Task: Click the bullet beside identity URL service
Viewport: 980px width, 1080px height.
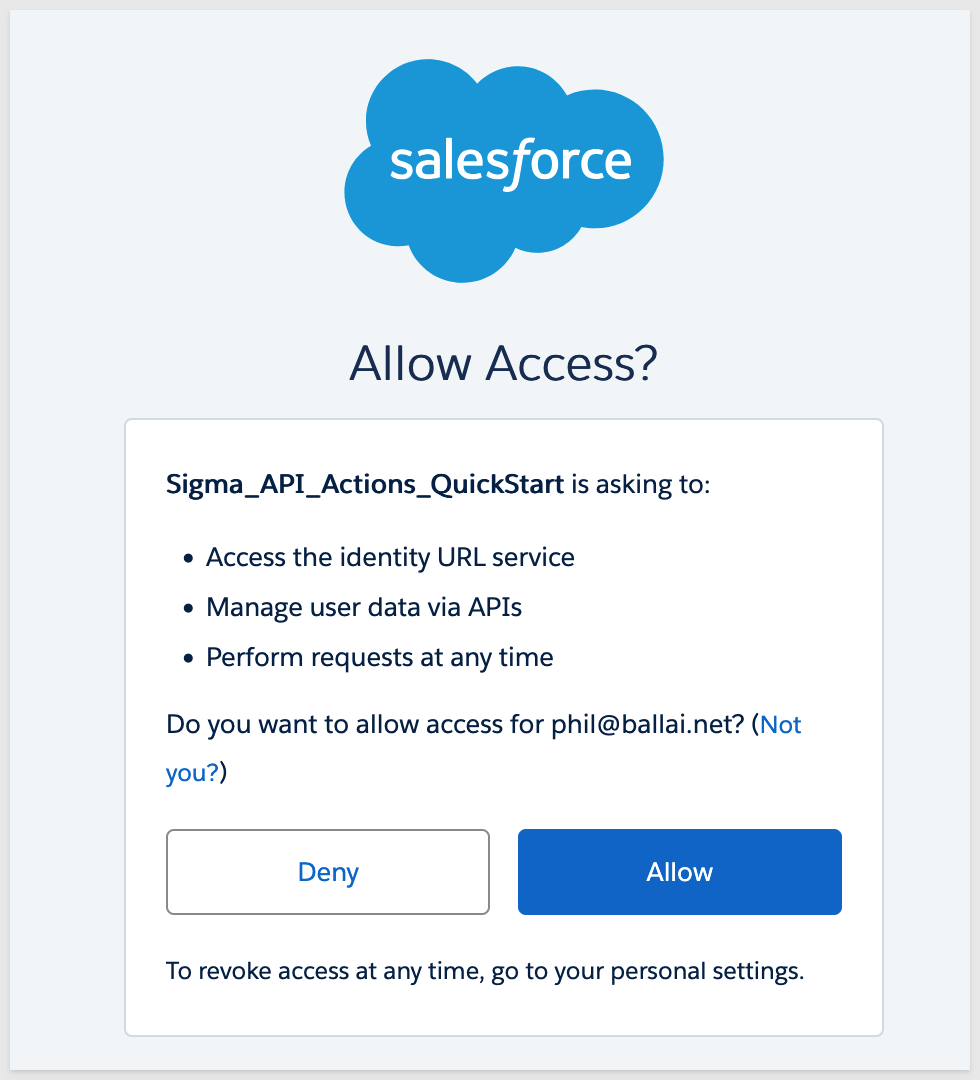Action: [188, 558]
